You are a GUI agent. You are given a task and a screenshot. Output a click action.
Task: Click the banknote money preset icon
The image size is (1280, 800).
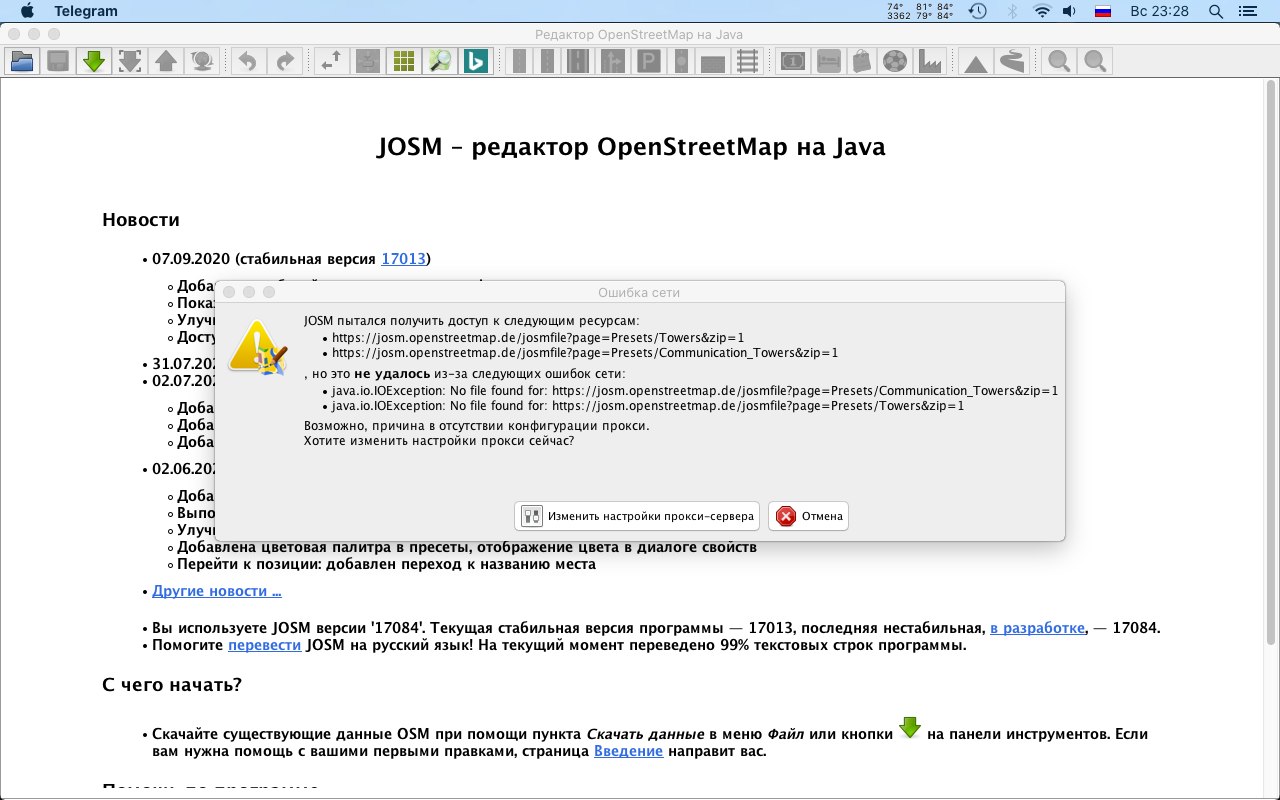point(793,61)
